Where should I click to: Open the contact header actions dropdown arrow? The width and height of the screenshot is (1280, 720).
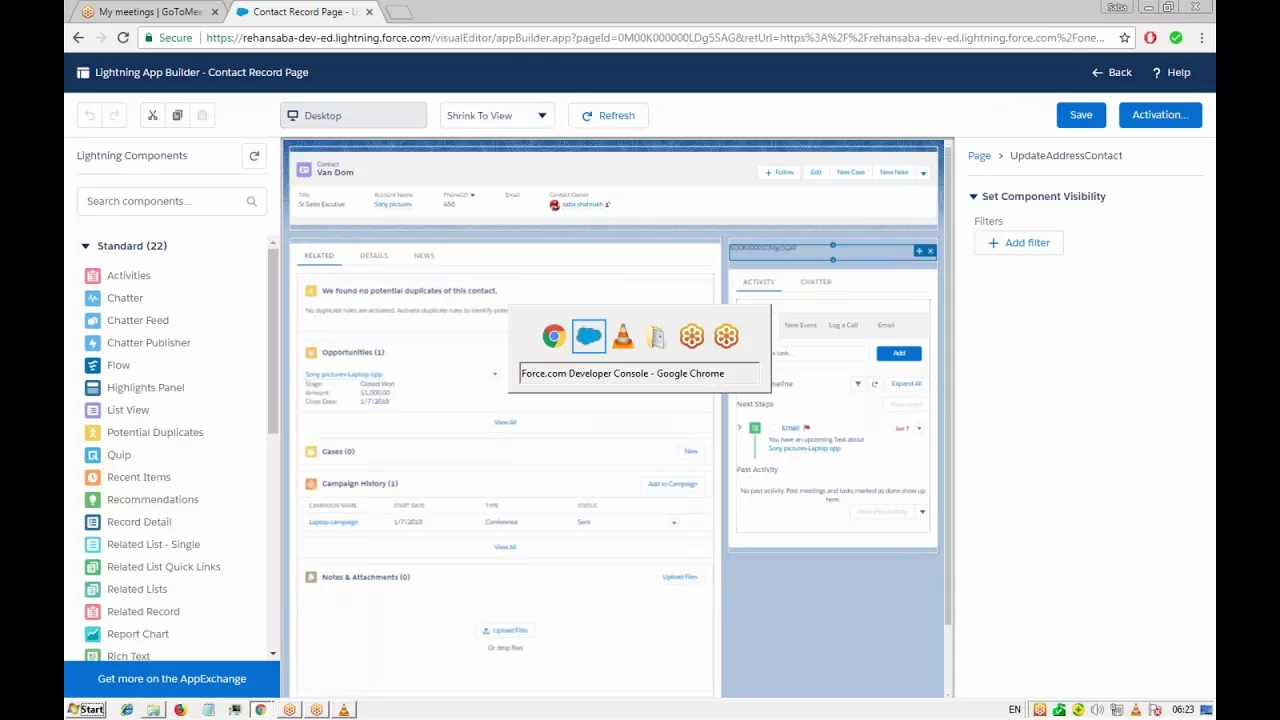(923, 173)
